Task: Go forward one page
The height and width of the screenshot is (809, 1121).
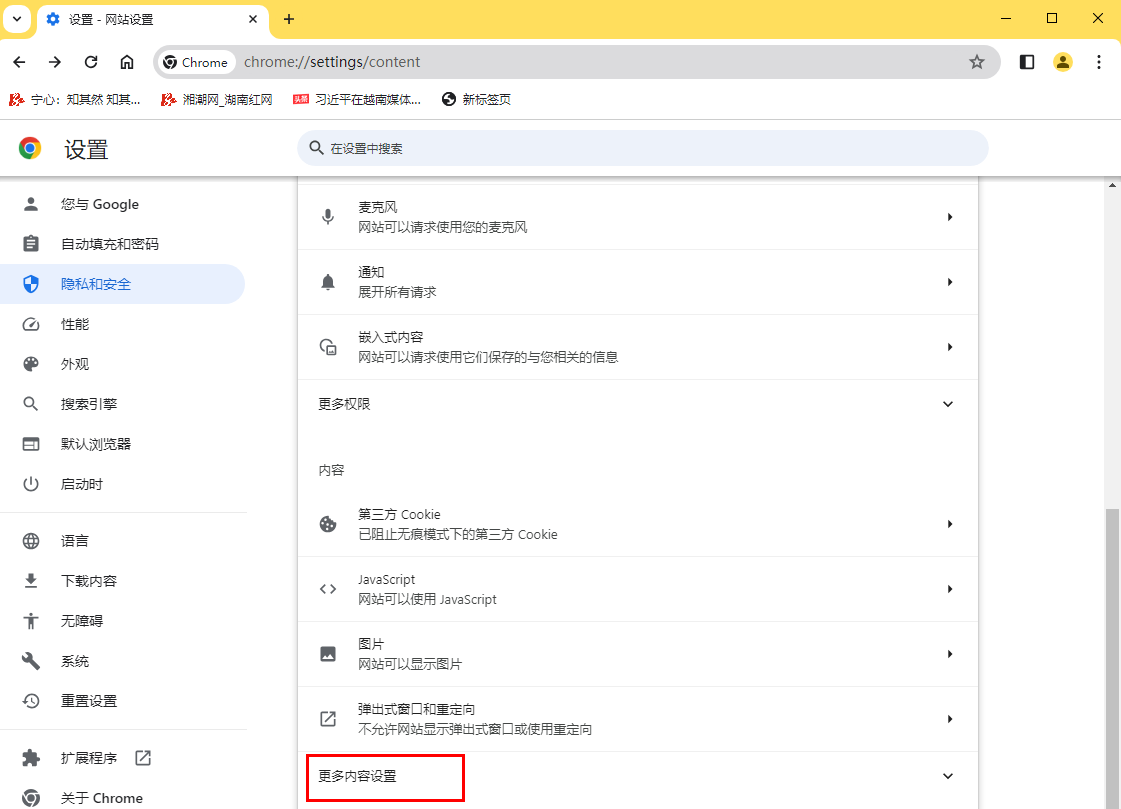Action: 55,62
